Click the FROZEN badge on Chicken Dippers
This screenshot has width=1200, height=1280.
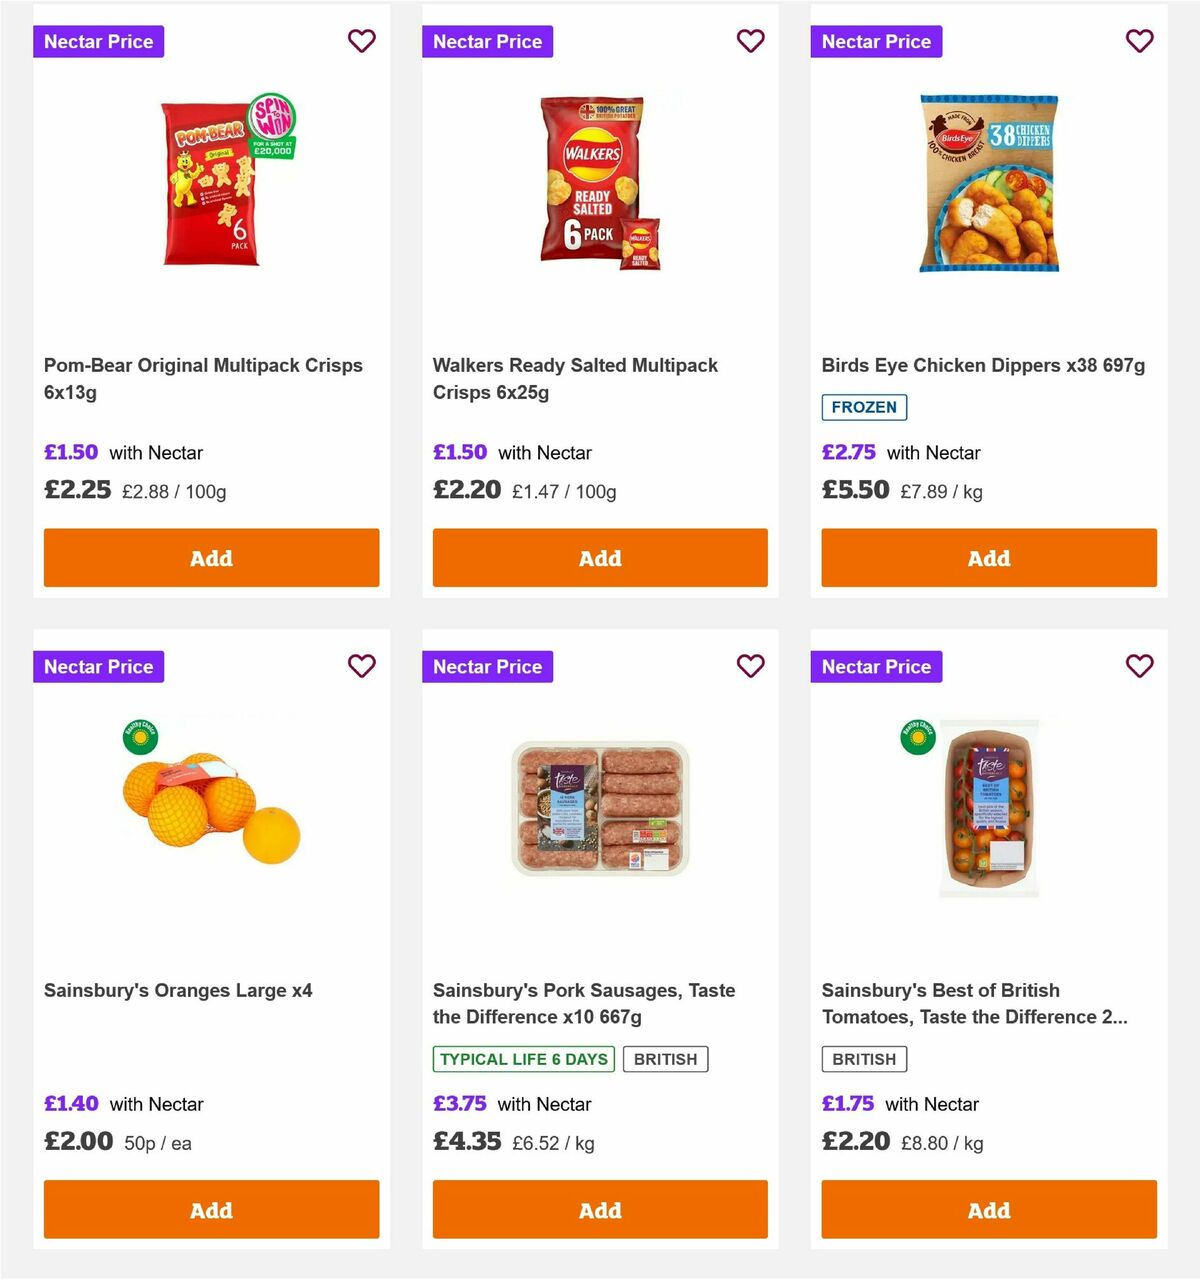click(x=864, y=407)
